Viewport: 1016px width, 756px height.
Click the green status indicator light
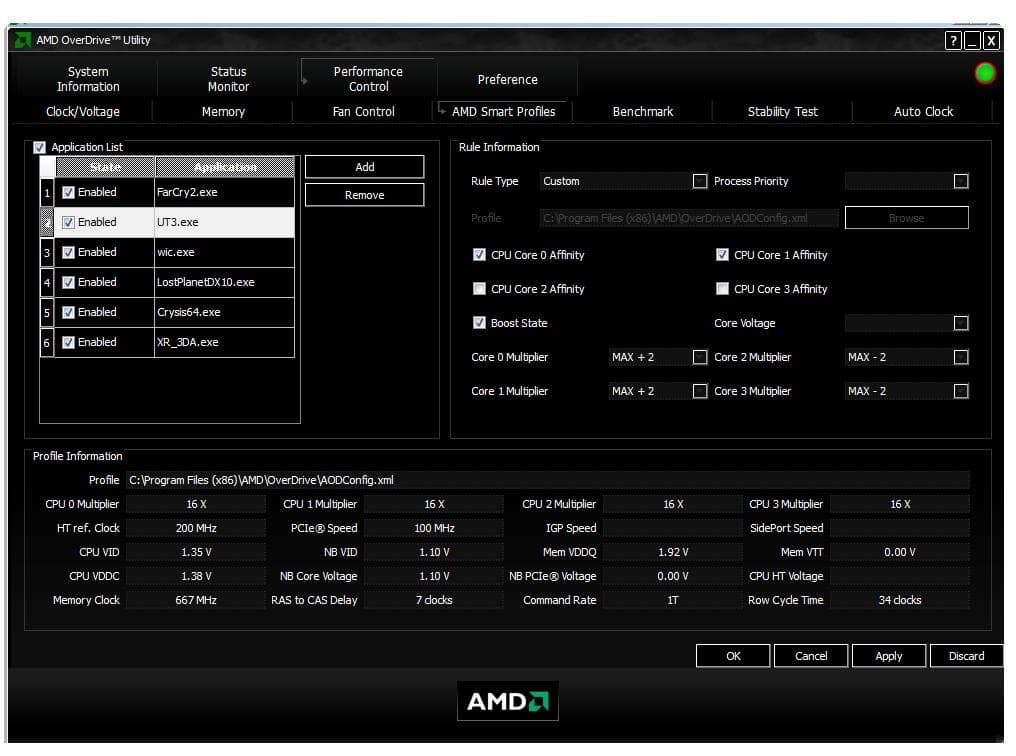[x=985, y=73]
